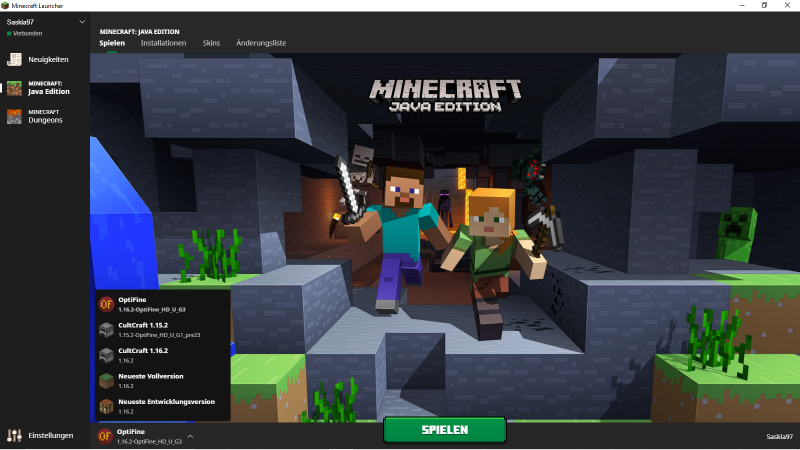Pick the CultCraft 1.15.2 furnace icon

(105, 329)
